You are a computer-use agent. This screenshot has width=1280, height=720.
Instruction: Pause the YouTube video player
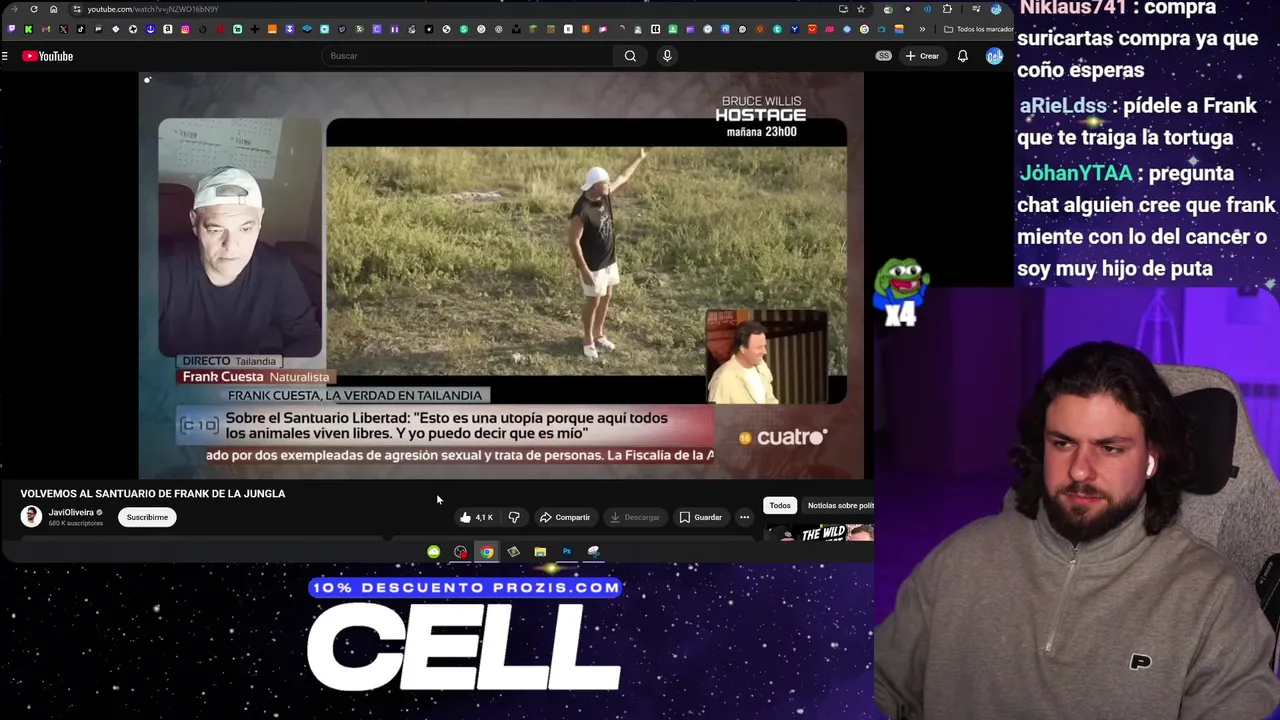(501, 275)
